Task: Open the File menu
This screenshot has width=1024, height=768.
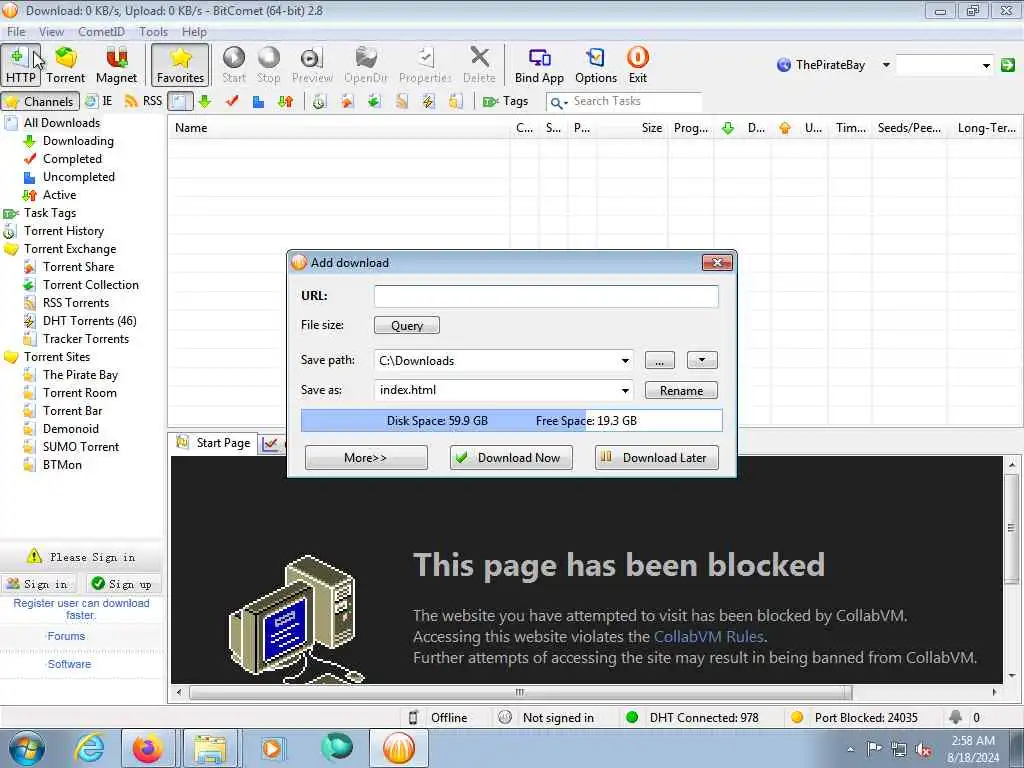Action: [x=16, y=31]
